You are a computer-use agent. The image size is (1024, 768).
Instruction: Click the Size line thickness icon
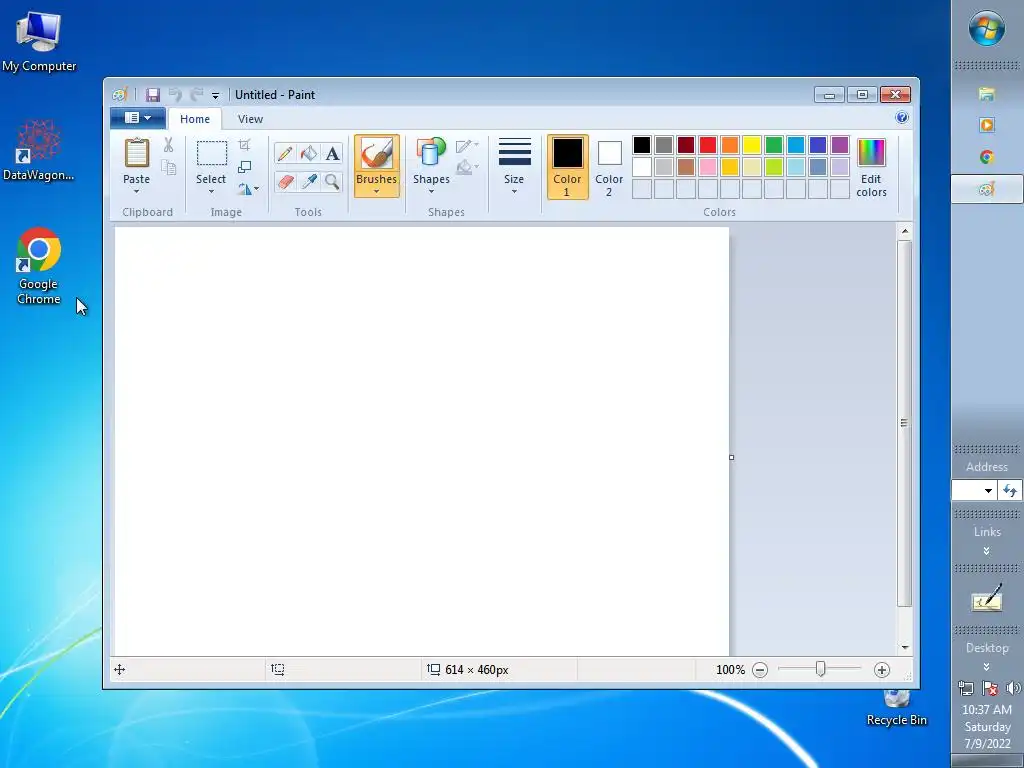coord(514,153)
